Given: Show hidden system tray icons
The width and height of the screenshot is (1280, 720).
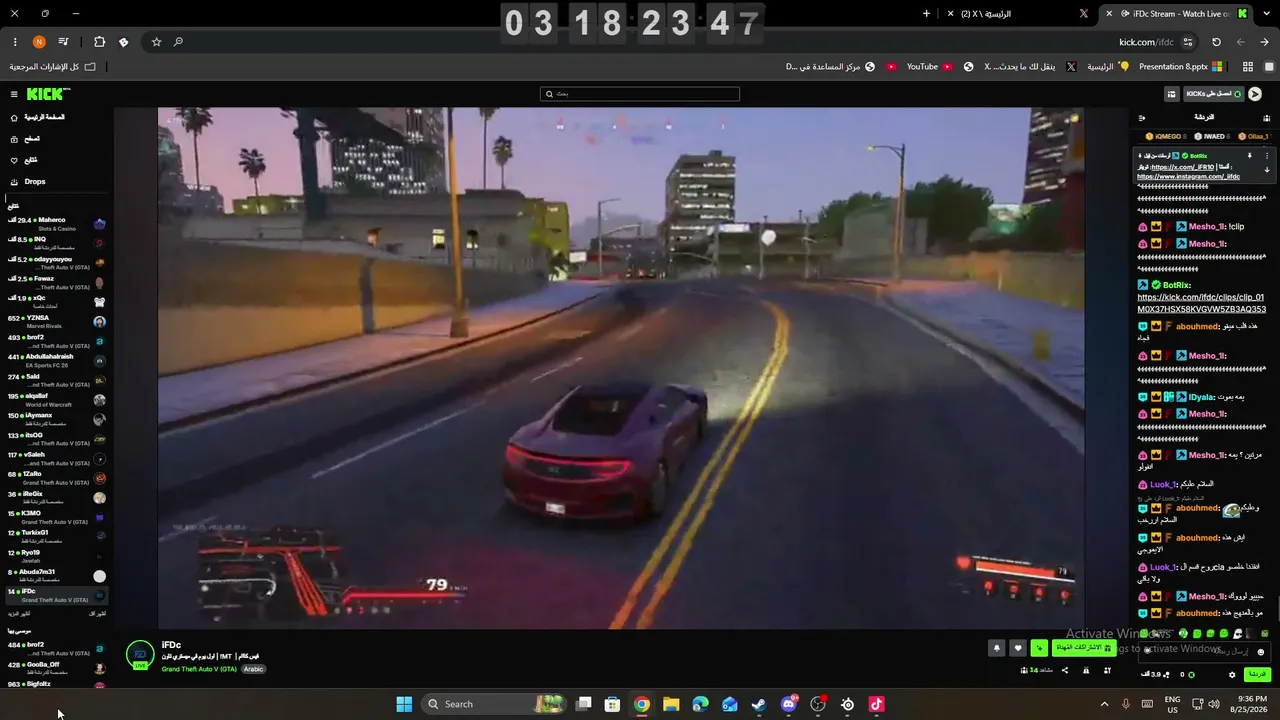Looking at the screenshot, I should (x=1104, y=704).
